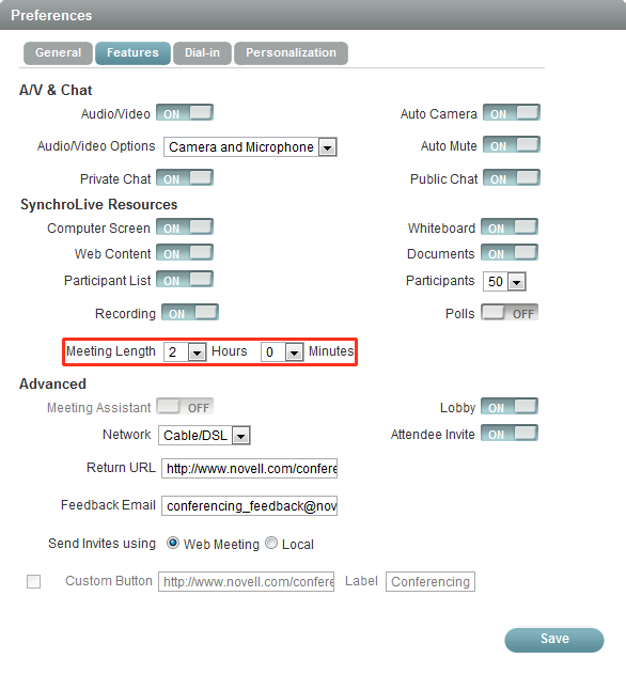Screen dimensions: 626x674
Task: Check the Custom Button checkbox
Action: [x=34, y=582]
